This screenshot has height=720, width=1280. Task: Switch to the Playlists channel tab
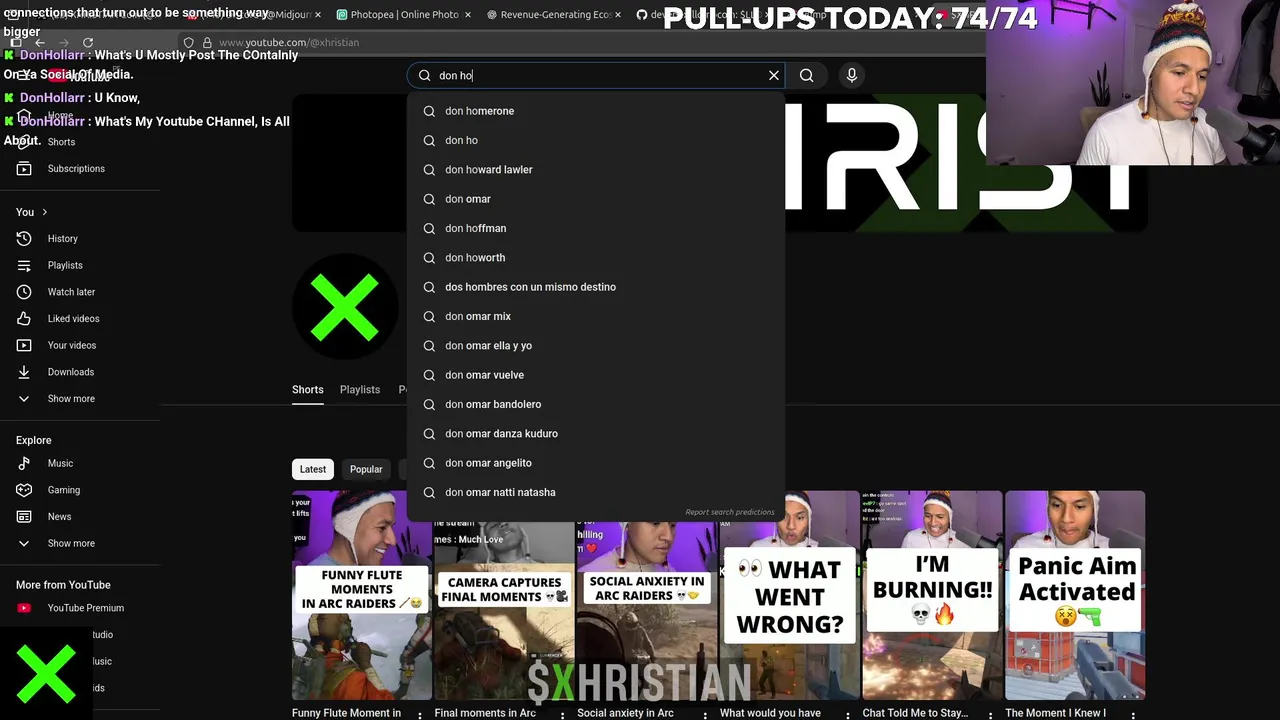tap(360, 389)
